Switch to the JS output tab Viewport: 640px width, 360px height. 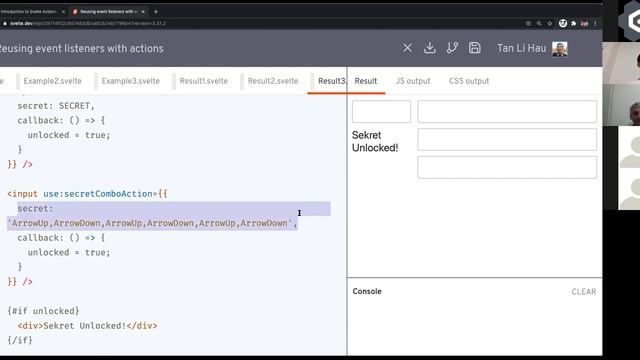click(413, 81)
